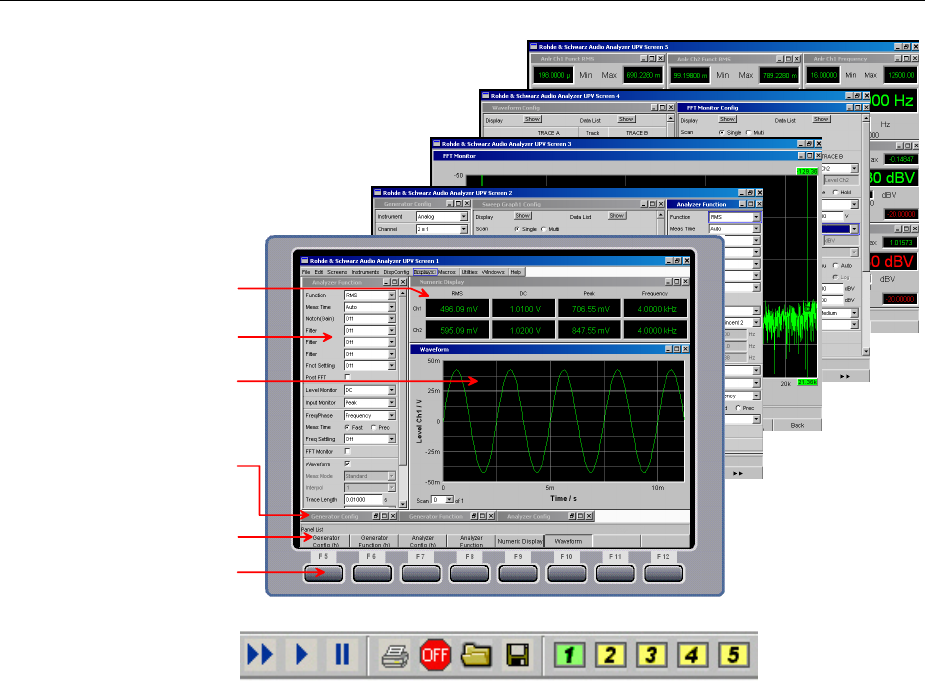Image resolution: width=925 pixels, height=681 pixels.
Task: Maximize the Waveform panel
Action: pyautogui.click(x=677, y=349)
